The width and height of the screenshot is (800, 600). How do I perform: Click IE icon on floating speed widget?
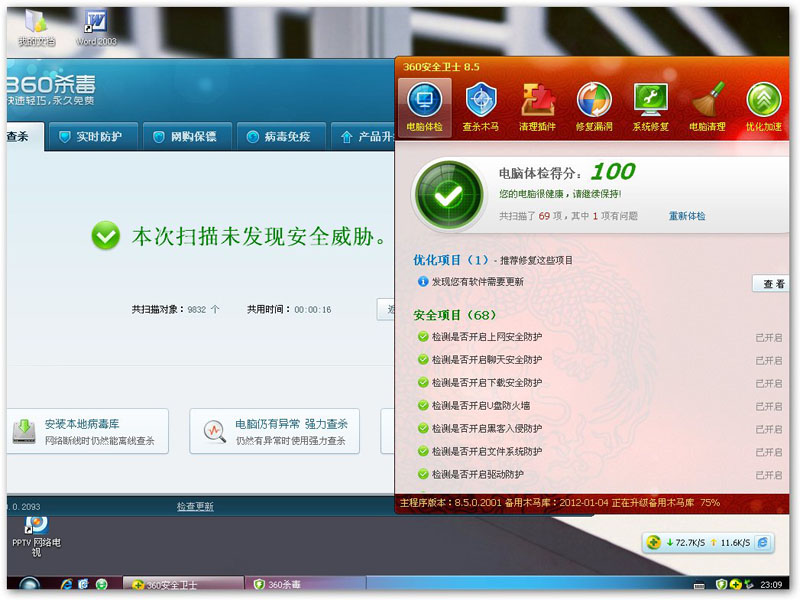tap(763, 542)
